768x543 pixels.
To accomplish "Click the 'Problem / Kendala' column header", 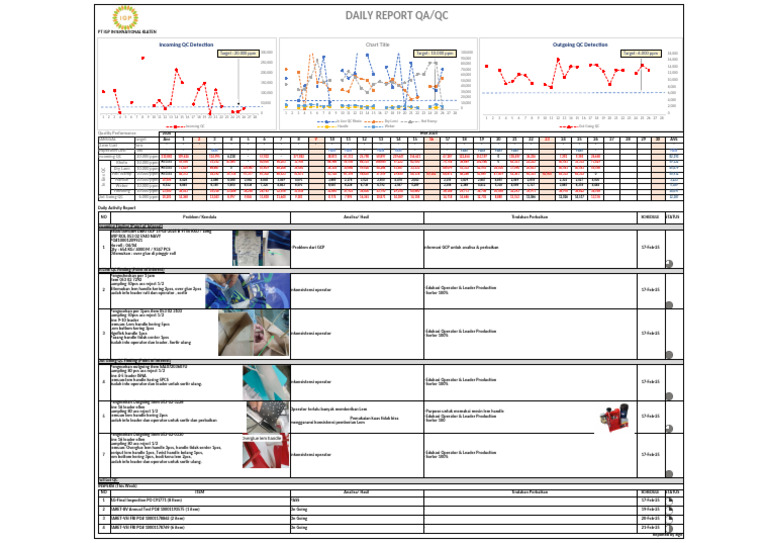I will pos(199,216).
